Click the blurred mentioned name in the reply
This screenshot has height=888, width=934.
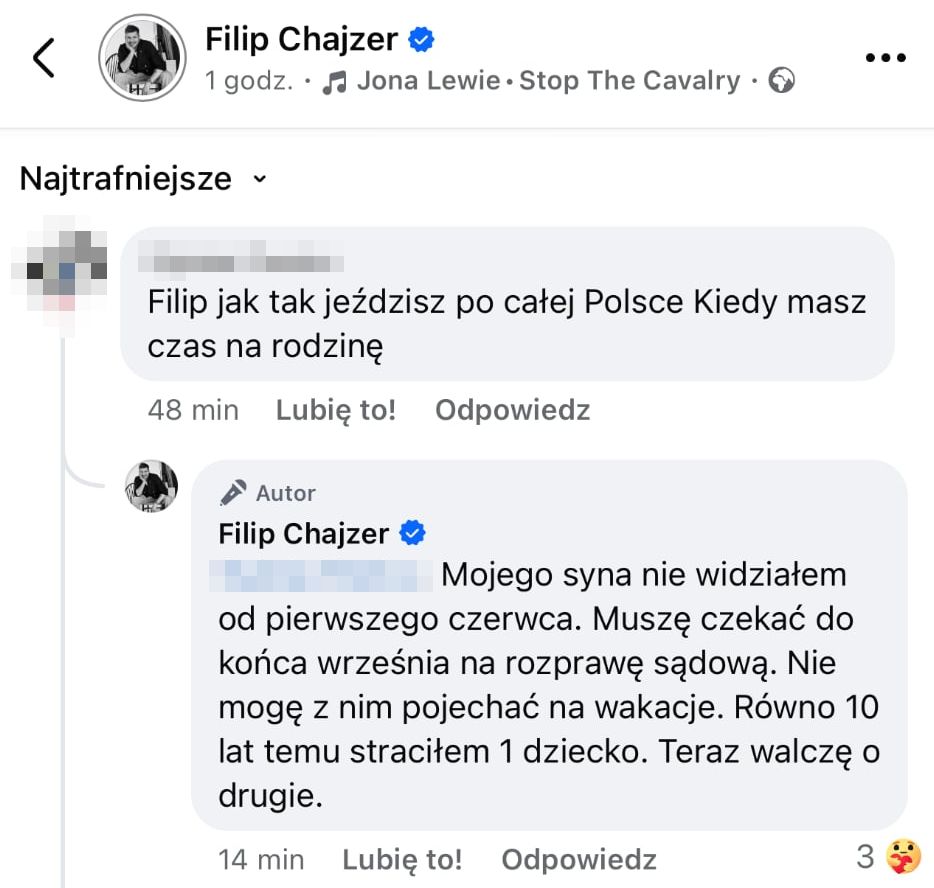pos(324,575)
